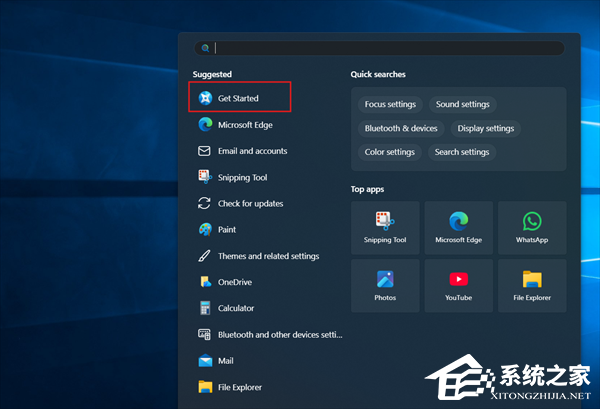The width and height of the screenshot is (600, 409).
Task: Select the Focus settings quick search
Action: coord(390,104)
